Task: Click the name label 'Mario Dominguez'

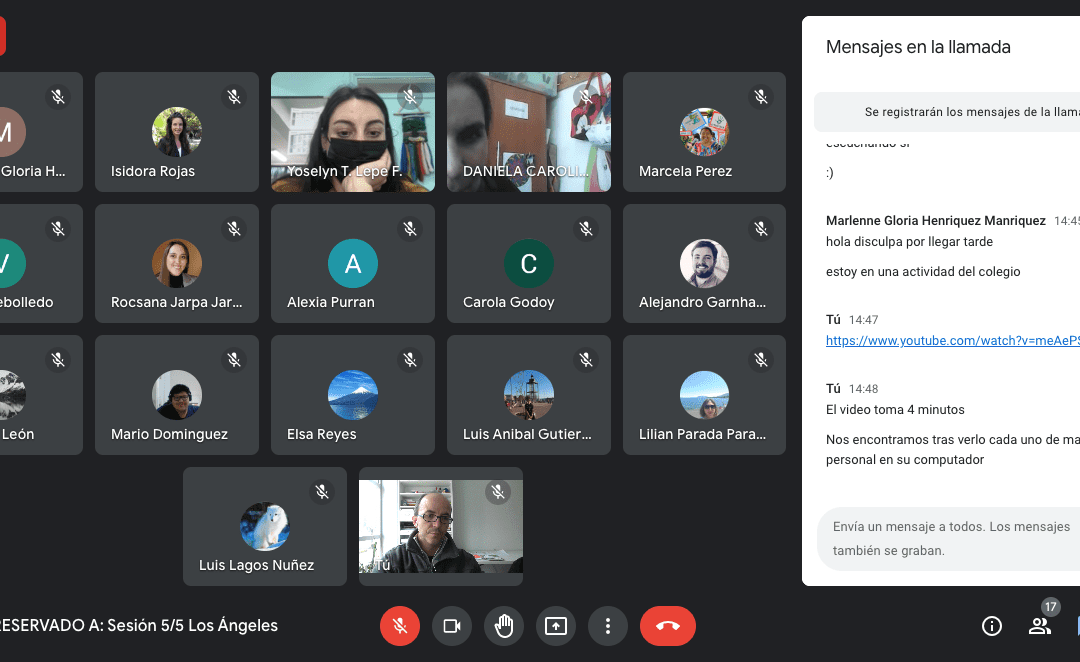Action: coord(169,434)
